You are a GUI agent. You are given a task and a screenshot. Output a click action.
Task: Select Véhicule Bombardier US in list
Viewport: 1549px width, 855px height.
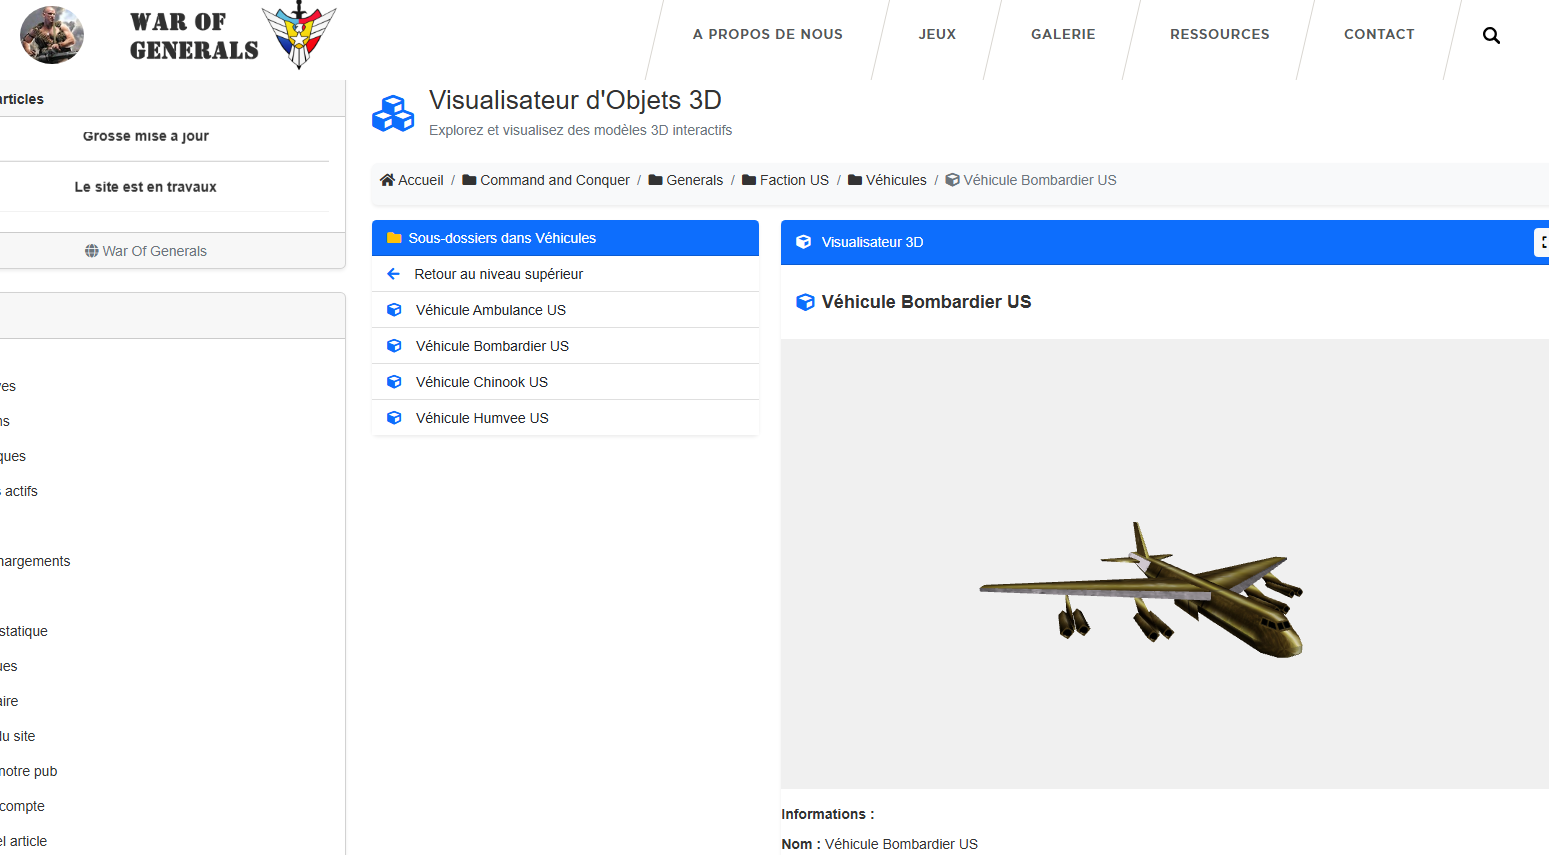pyautogui.click(x=565, y=346)
